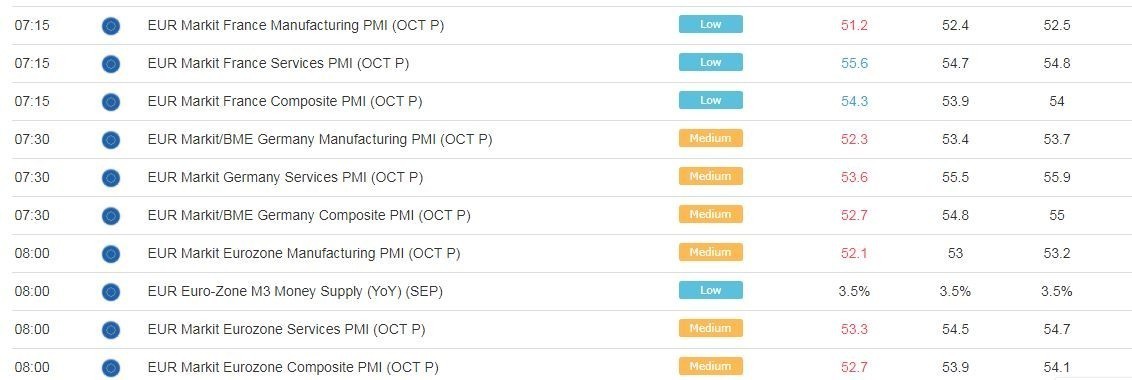Open EUR Markit Eurozone Services PMI event

[286, 329]
